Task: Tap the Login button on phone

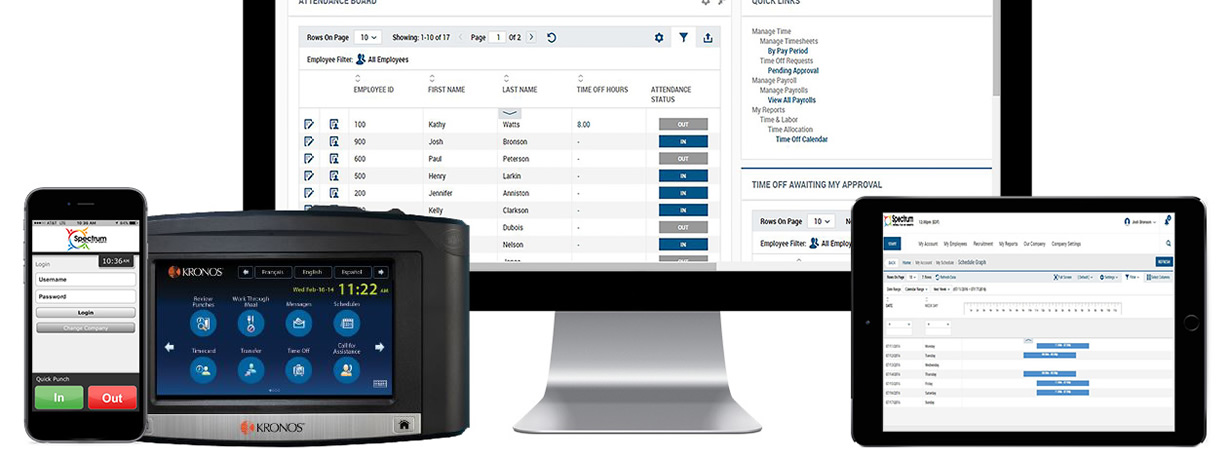Action: pyautogui.click(x=86, y=313)
